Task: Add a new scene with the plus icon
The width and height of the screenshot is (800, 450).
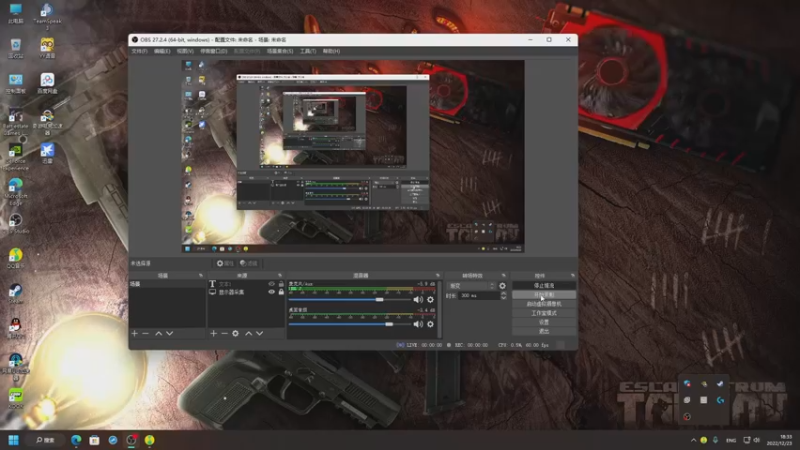Action: [x=135, y=333]
